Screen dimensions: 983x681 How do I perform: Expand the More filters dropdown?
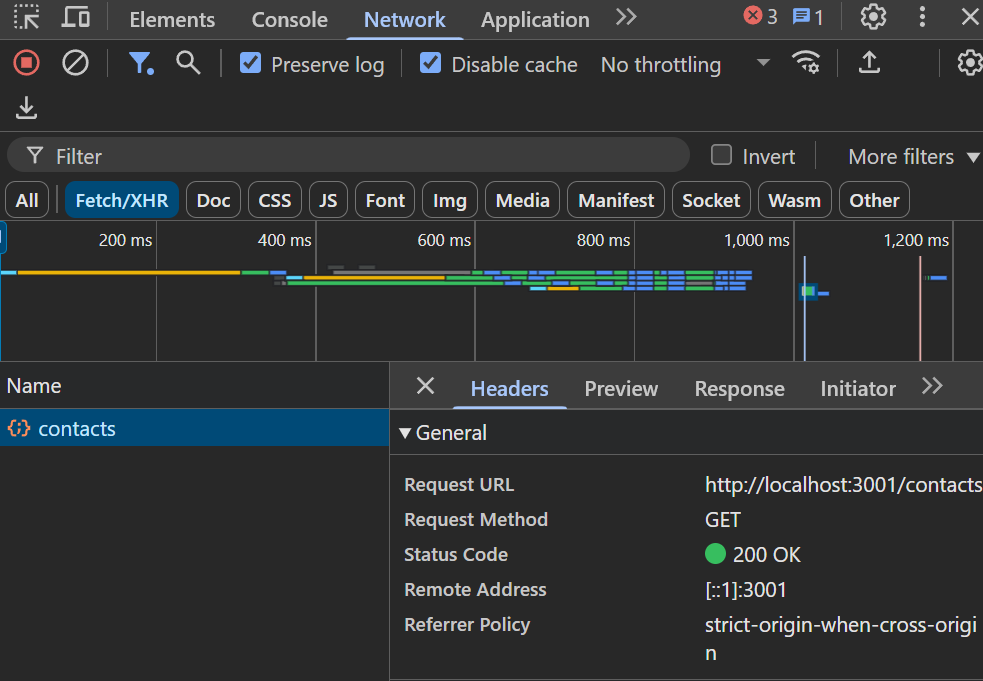(913, 157)
